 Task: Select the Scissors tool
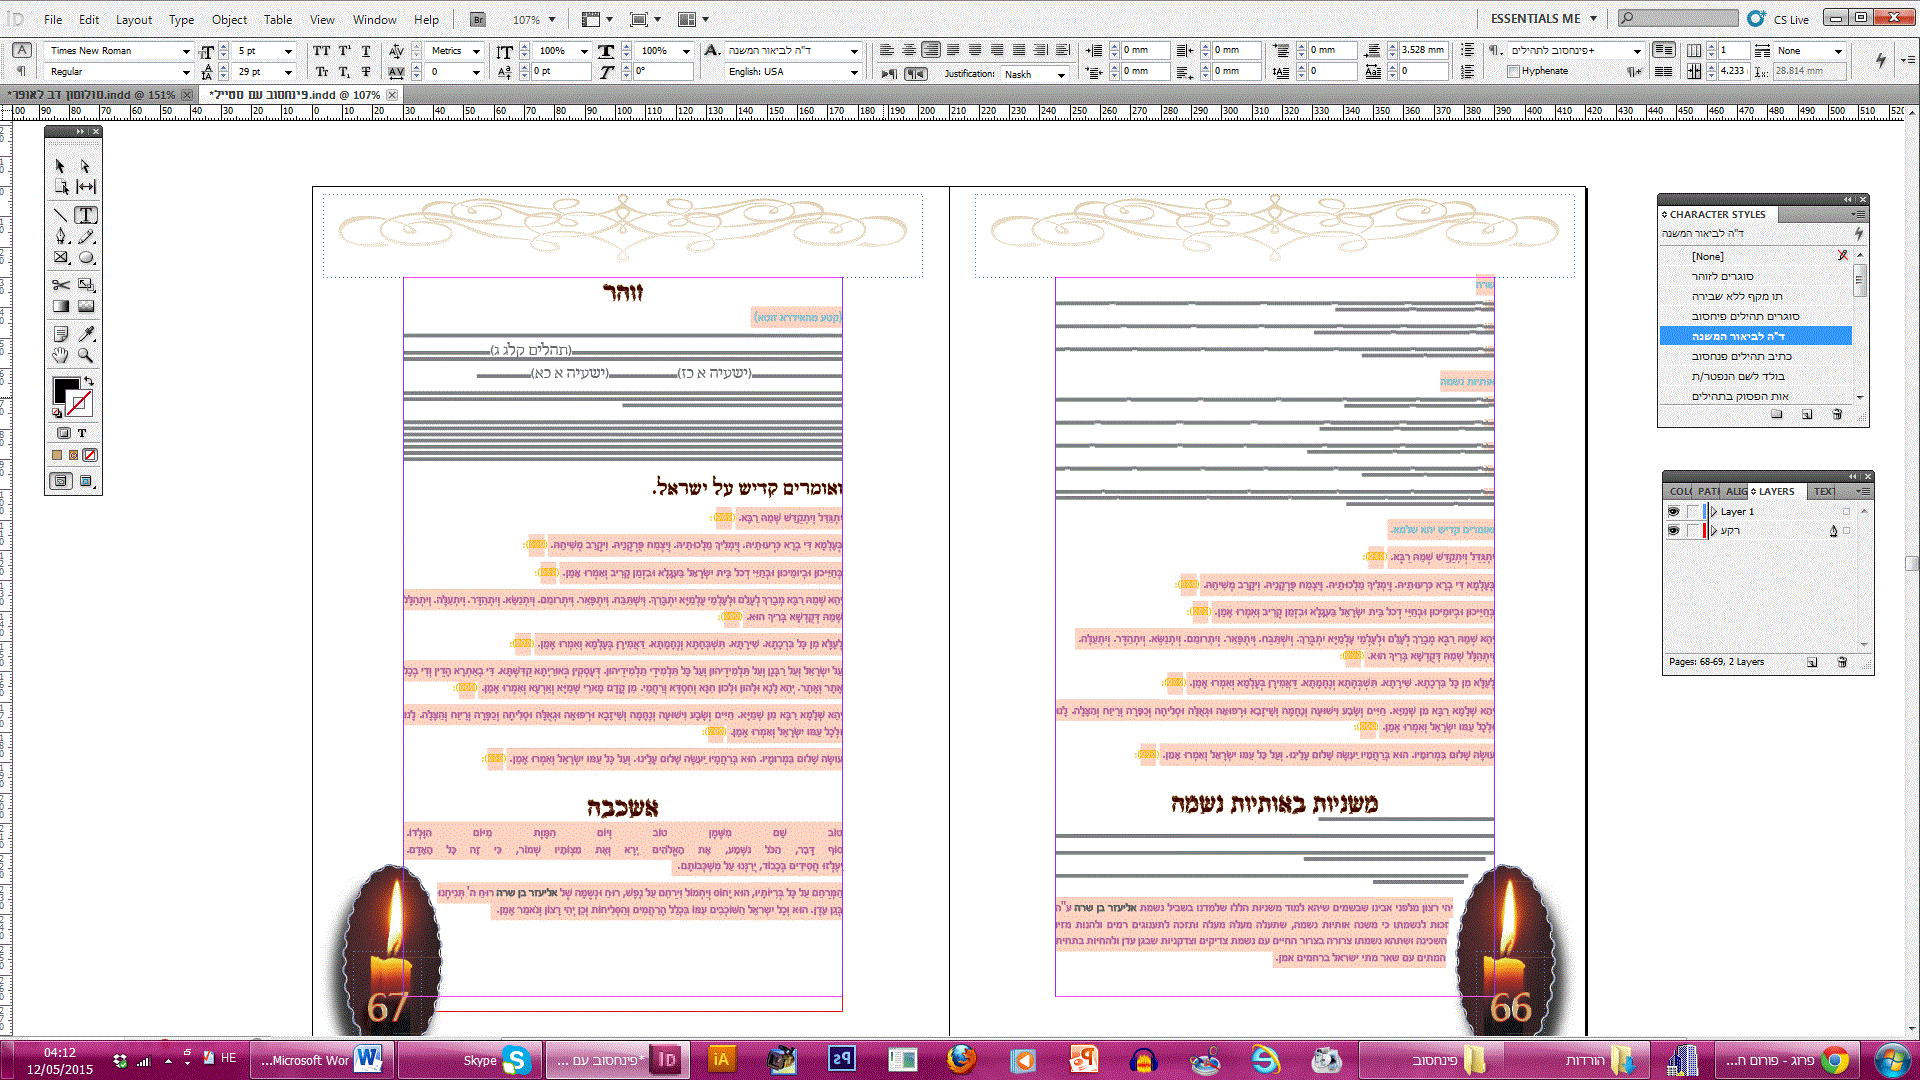pyautogui.click(x=61, y=285)
